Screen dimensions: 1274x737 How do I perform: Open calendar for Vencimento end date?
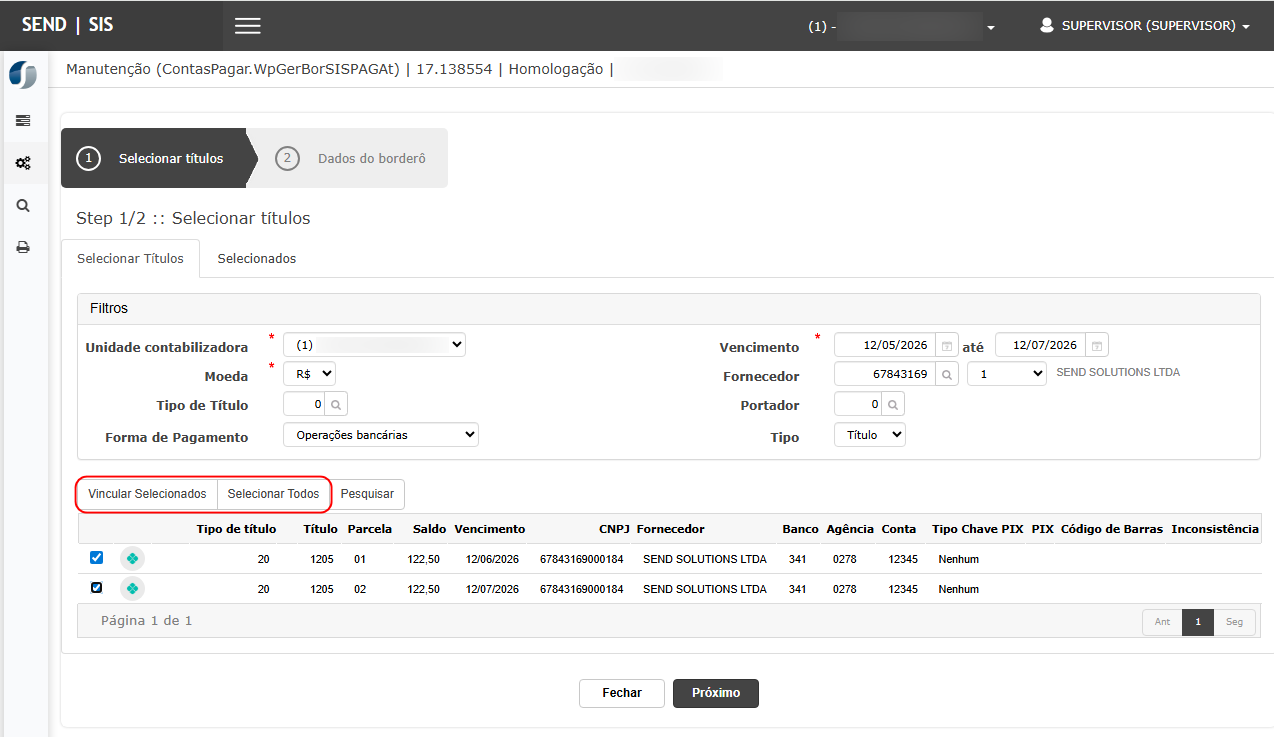(x=1097, y=346)
